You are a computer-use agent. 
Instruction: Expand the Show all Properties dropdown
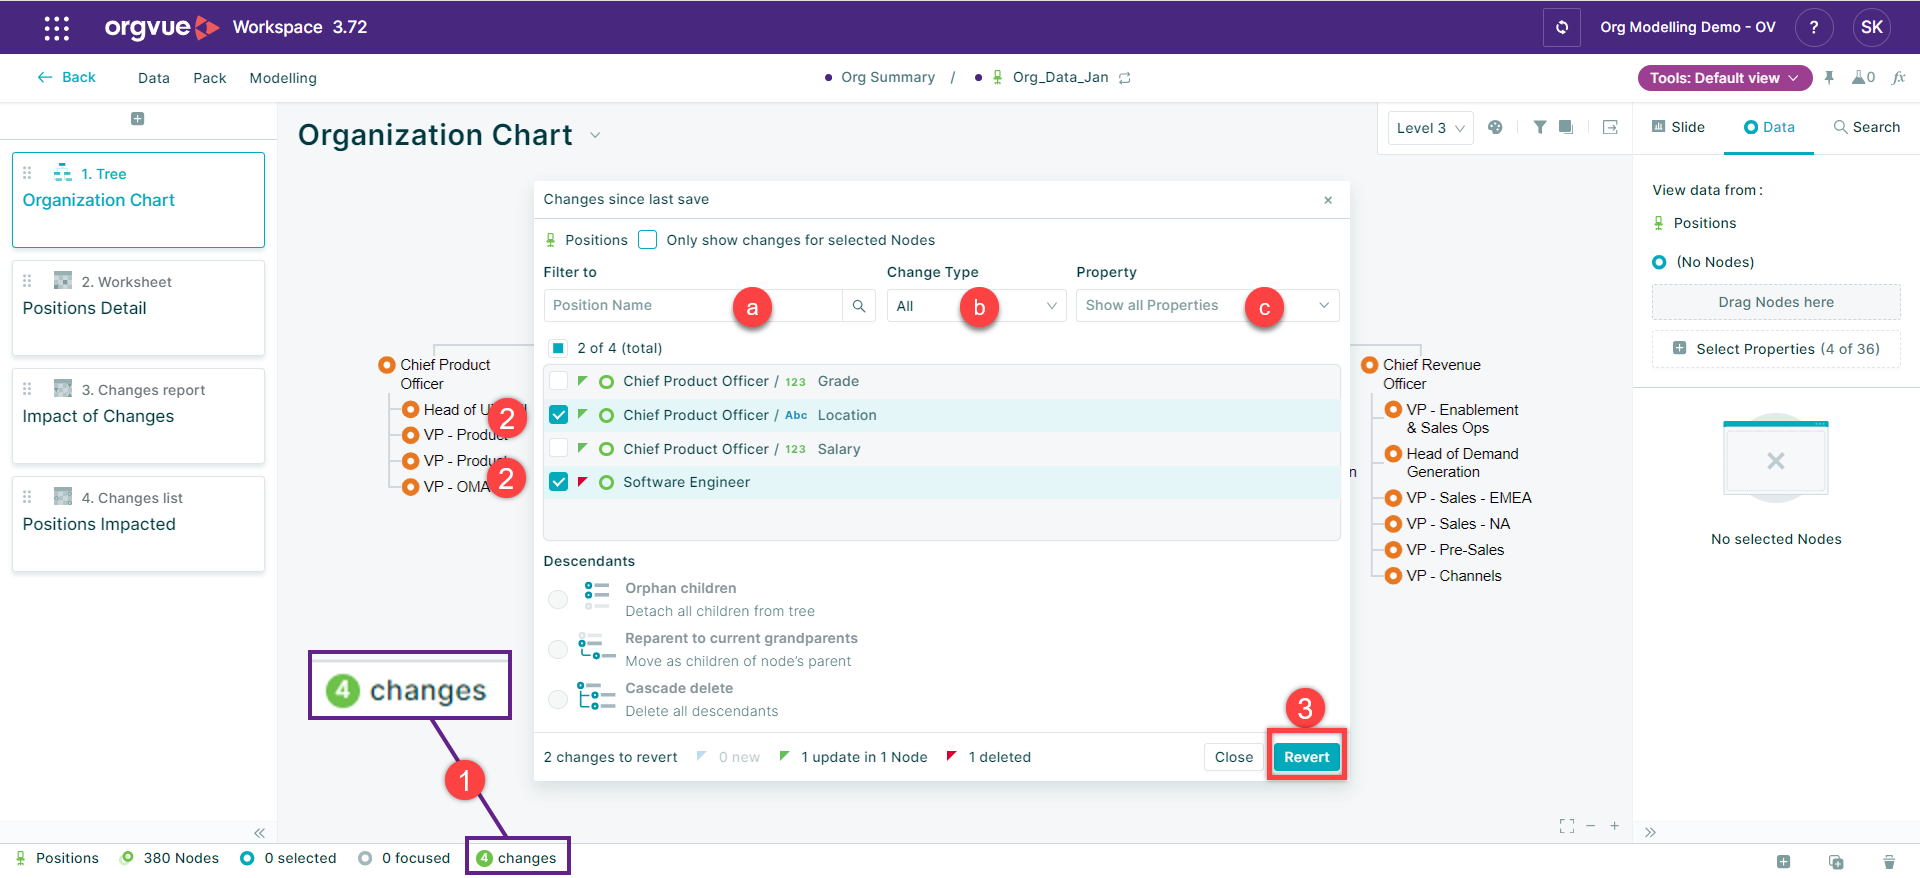(x=1206, y=306)
